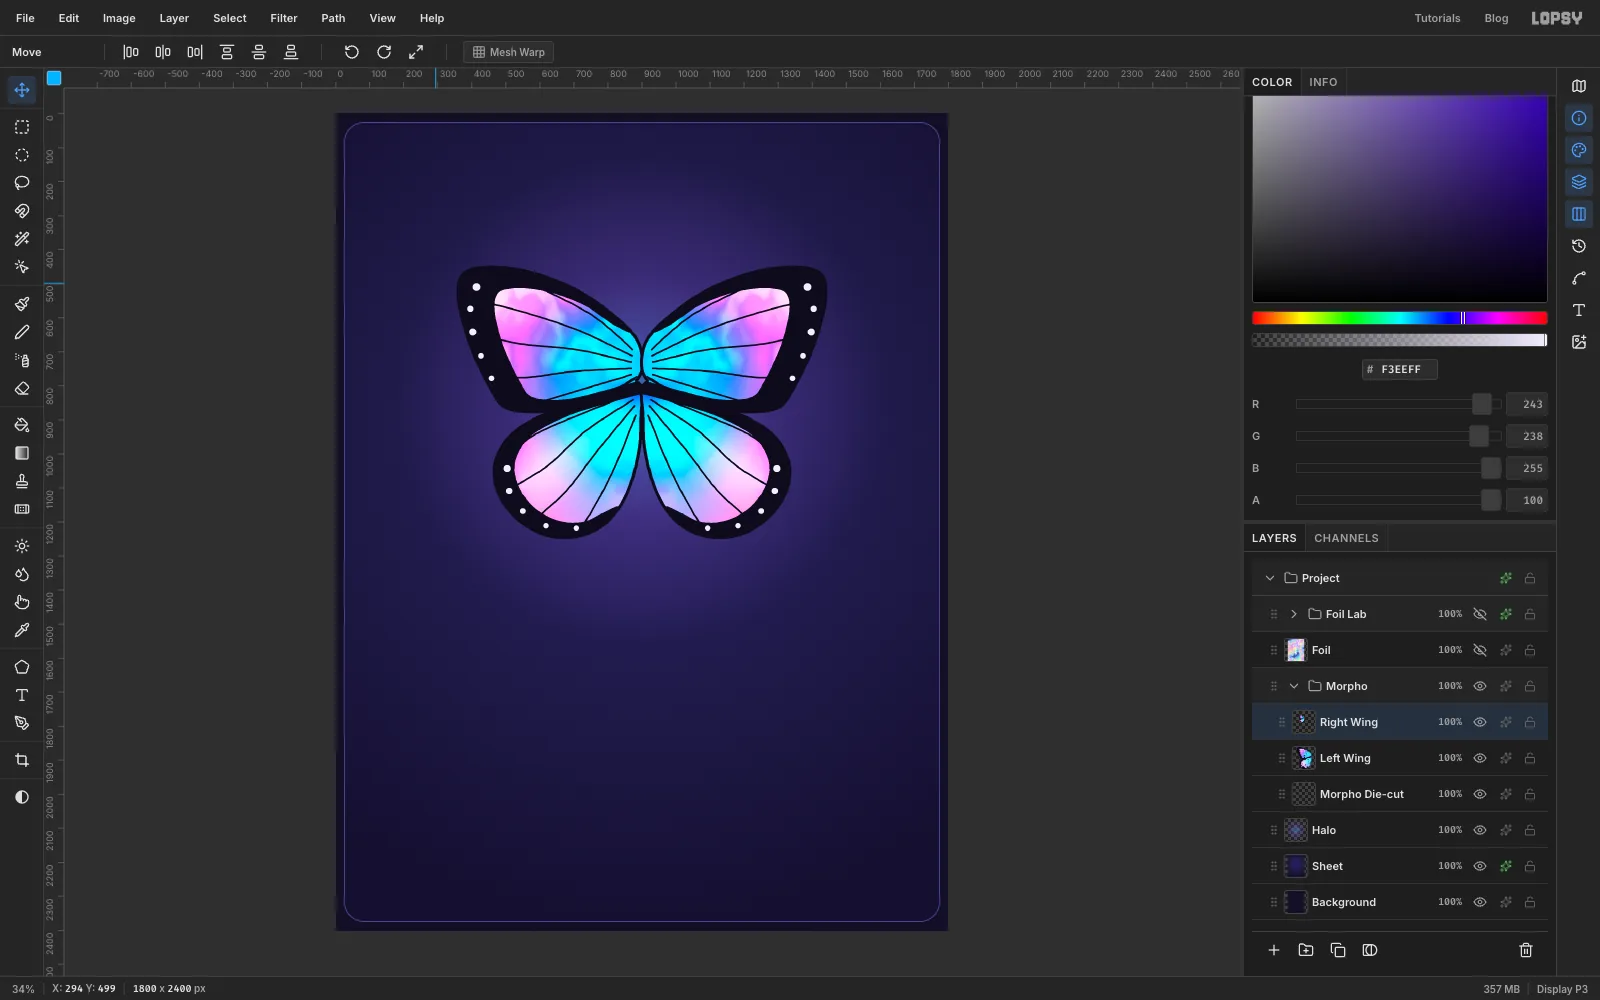Show the hidden Foil layer

[x=1480, y=650]
